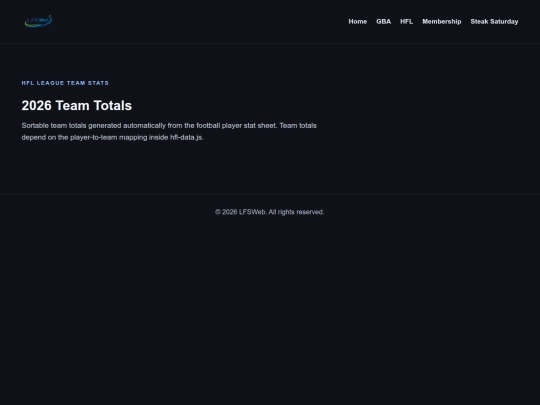Click All rights reserved in the footer

click(296, 212)
